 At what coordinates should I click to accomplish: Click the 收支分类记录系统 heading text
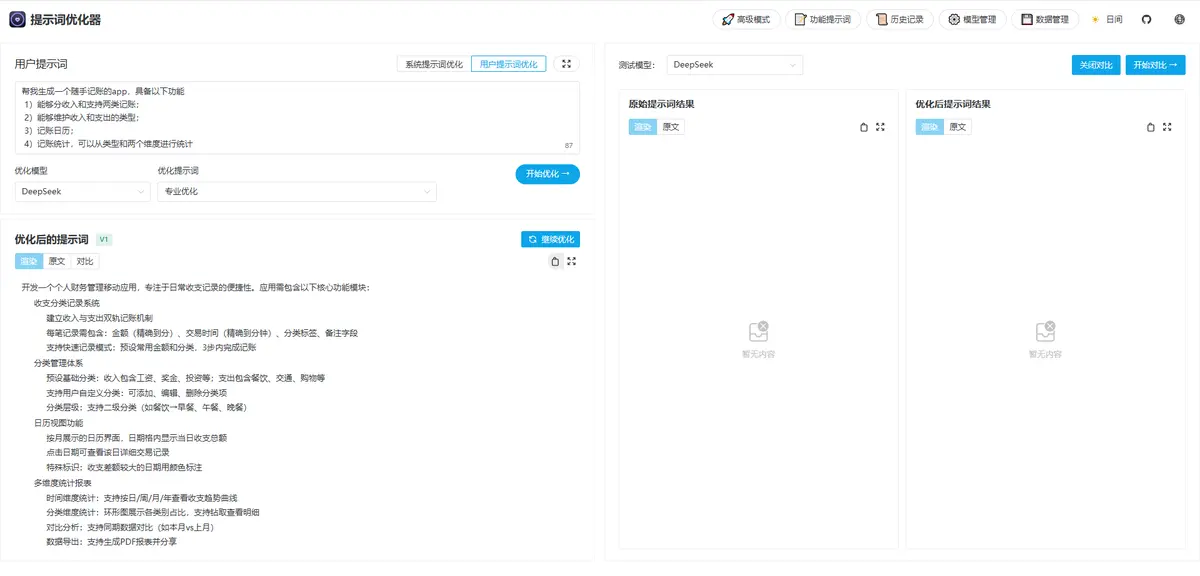click(67, 303)
